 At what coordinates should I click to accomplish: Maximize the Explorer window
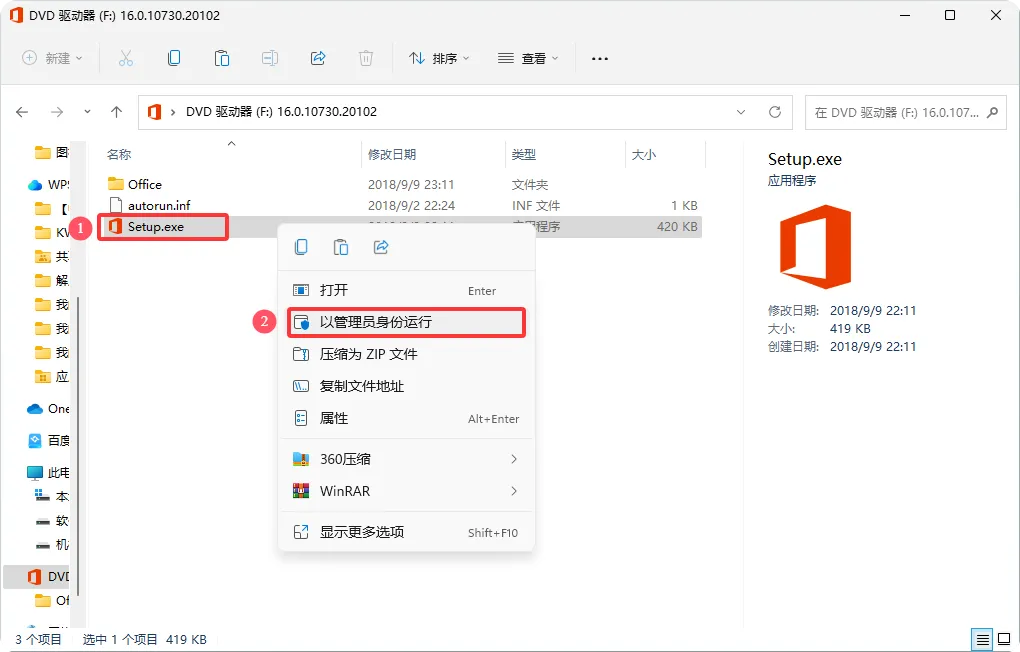tap(950, 15)
